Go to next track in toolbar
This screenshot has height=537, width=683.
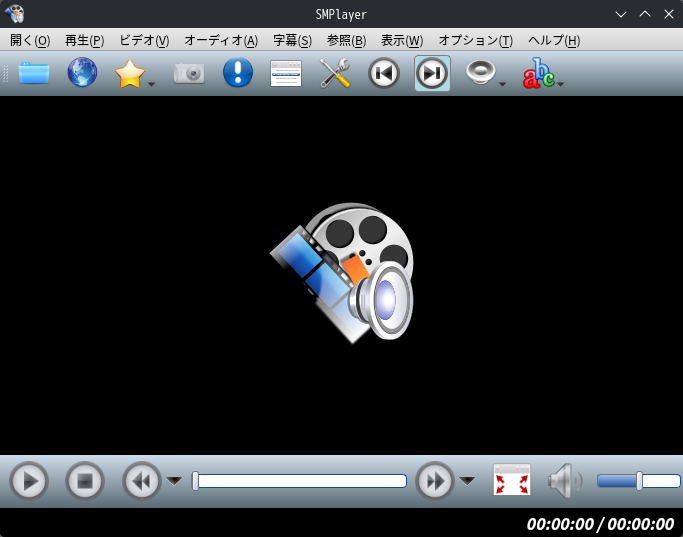pos(432,73)
